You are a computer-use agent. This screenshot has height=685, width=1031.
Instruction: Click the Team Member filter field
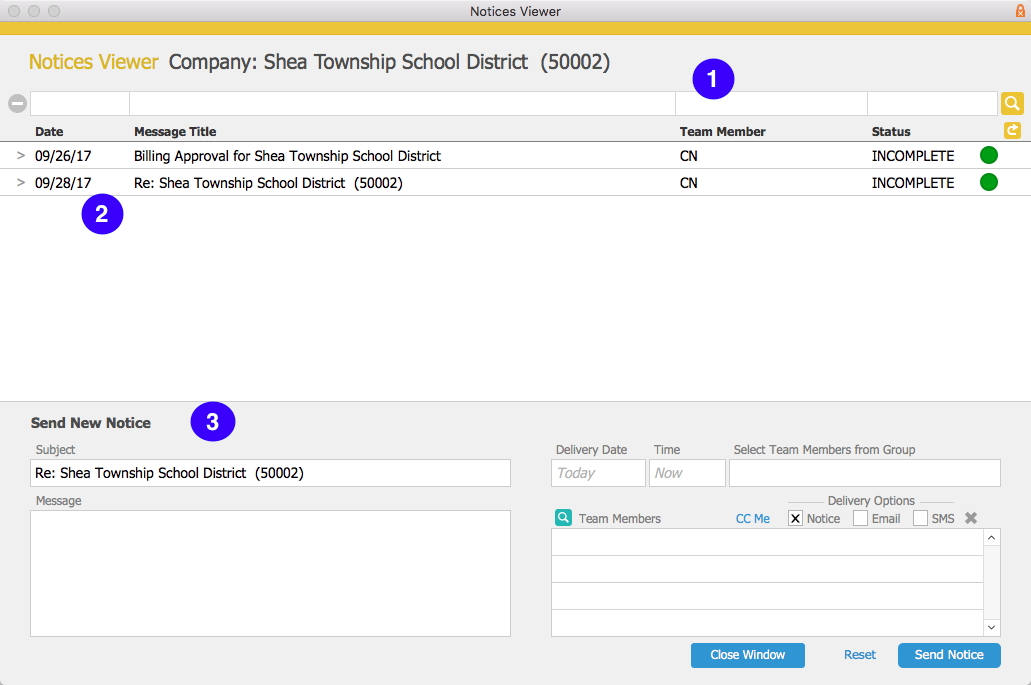pyautogui.click(x=771, y=103)
